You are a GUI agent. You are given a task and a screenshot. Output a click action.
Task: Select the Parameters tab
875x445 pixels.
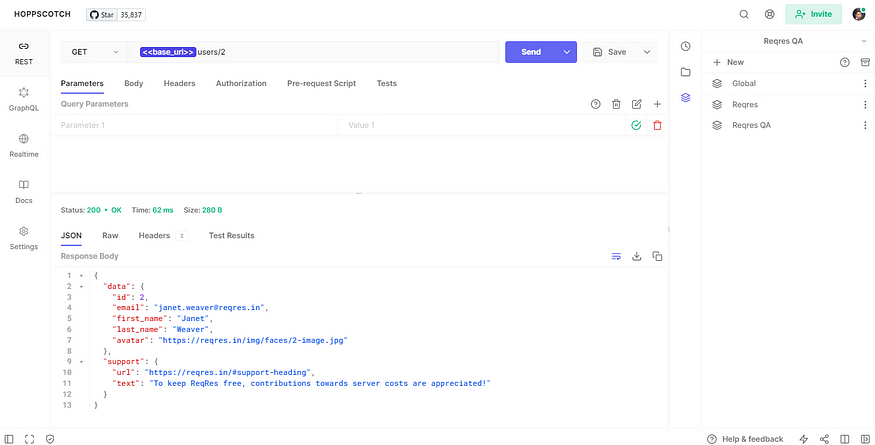pos(82,84)
